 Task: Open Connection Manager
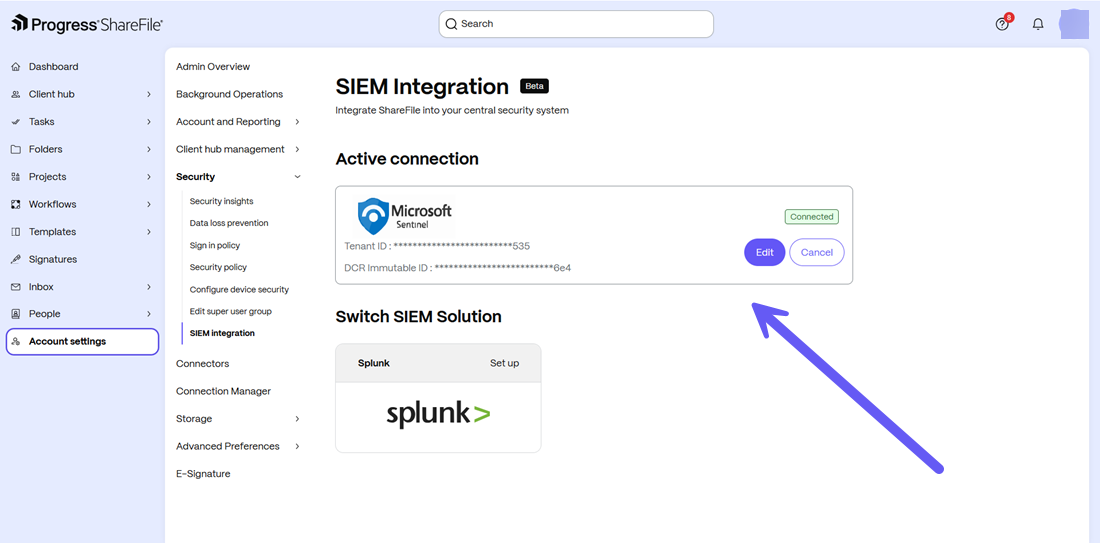[223, 391]
